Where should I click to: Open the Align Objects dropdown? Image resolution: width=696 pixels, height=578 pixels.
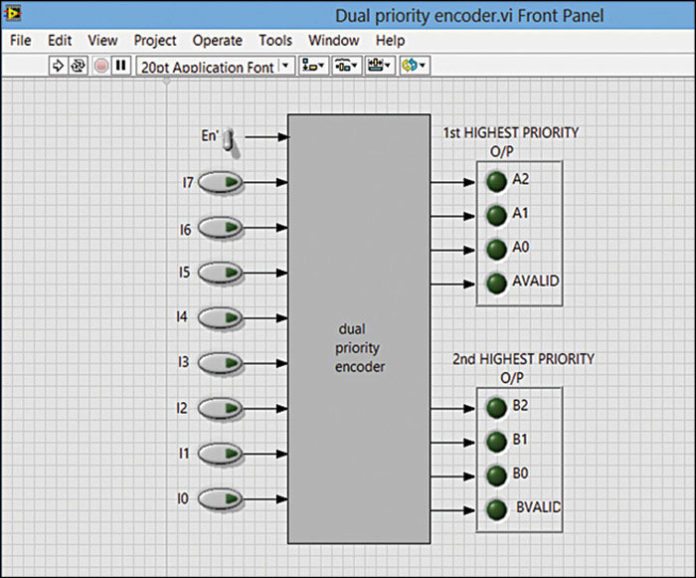(312, 66)
